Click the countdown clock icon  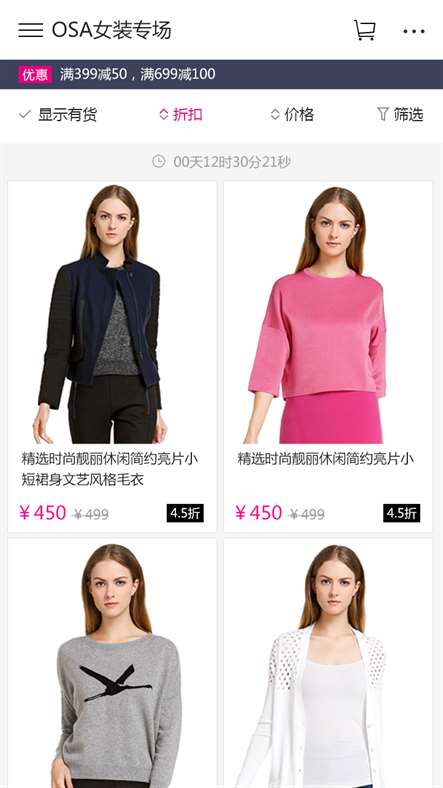159,161
